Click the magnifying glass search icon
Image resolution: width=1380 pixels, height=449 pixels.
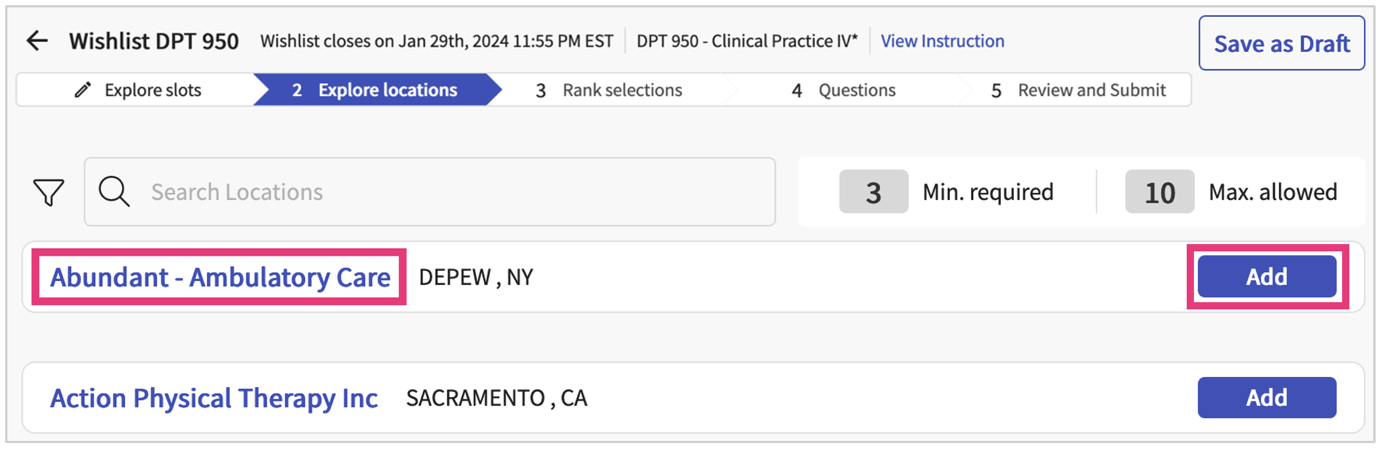point(115,192)
